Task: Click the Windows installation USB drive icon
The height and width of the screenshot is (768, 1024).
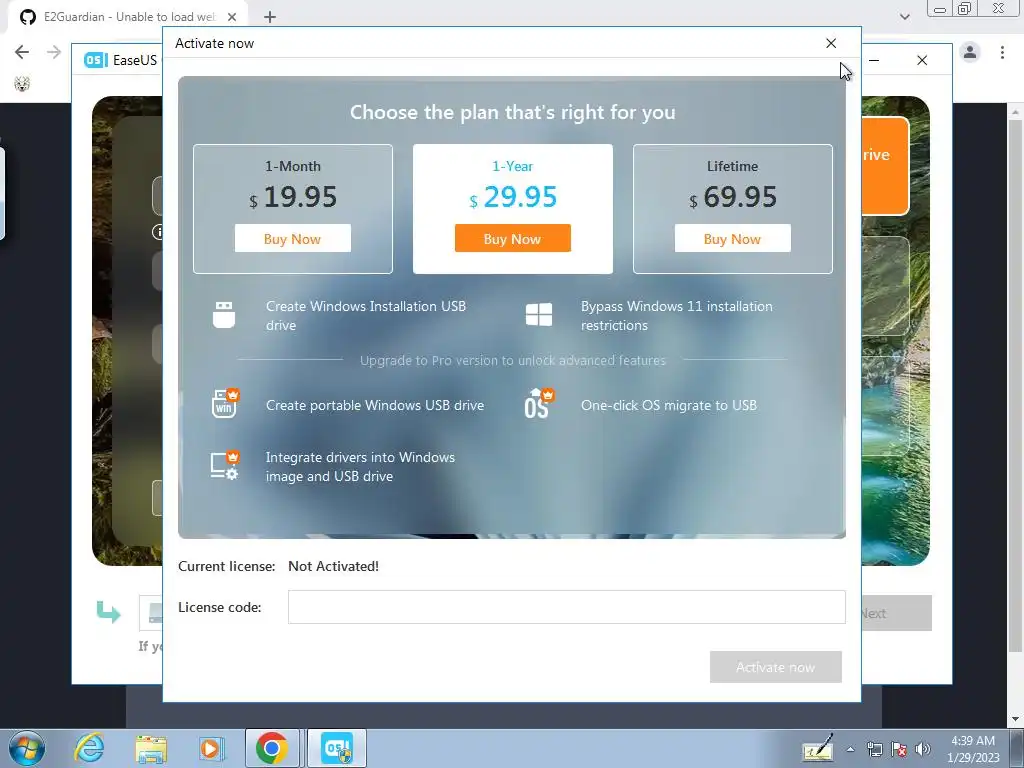Action: click(x=224, y=315)
